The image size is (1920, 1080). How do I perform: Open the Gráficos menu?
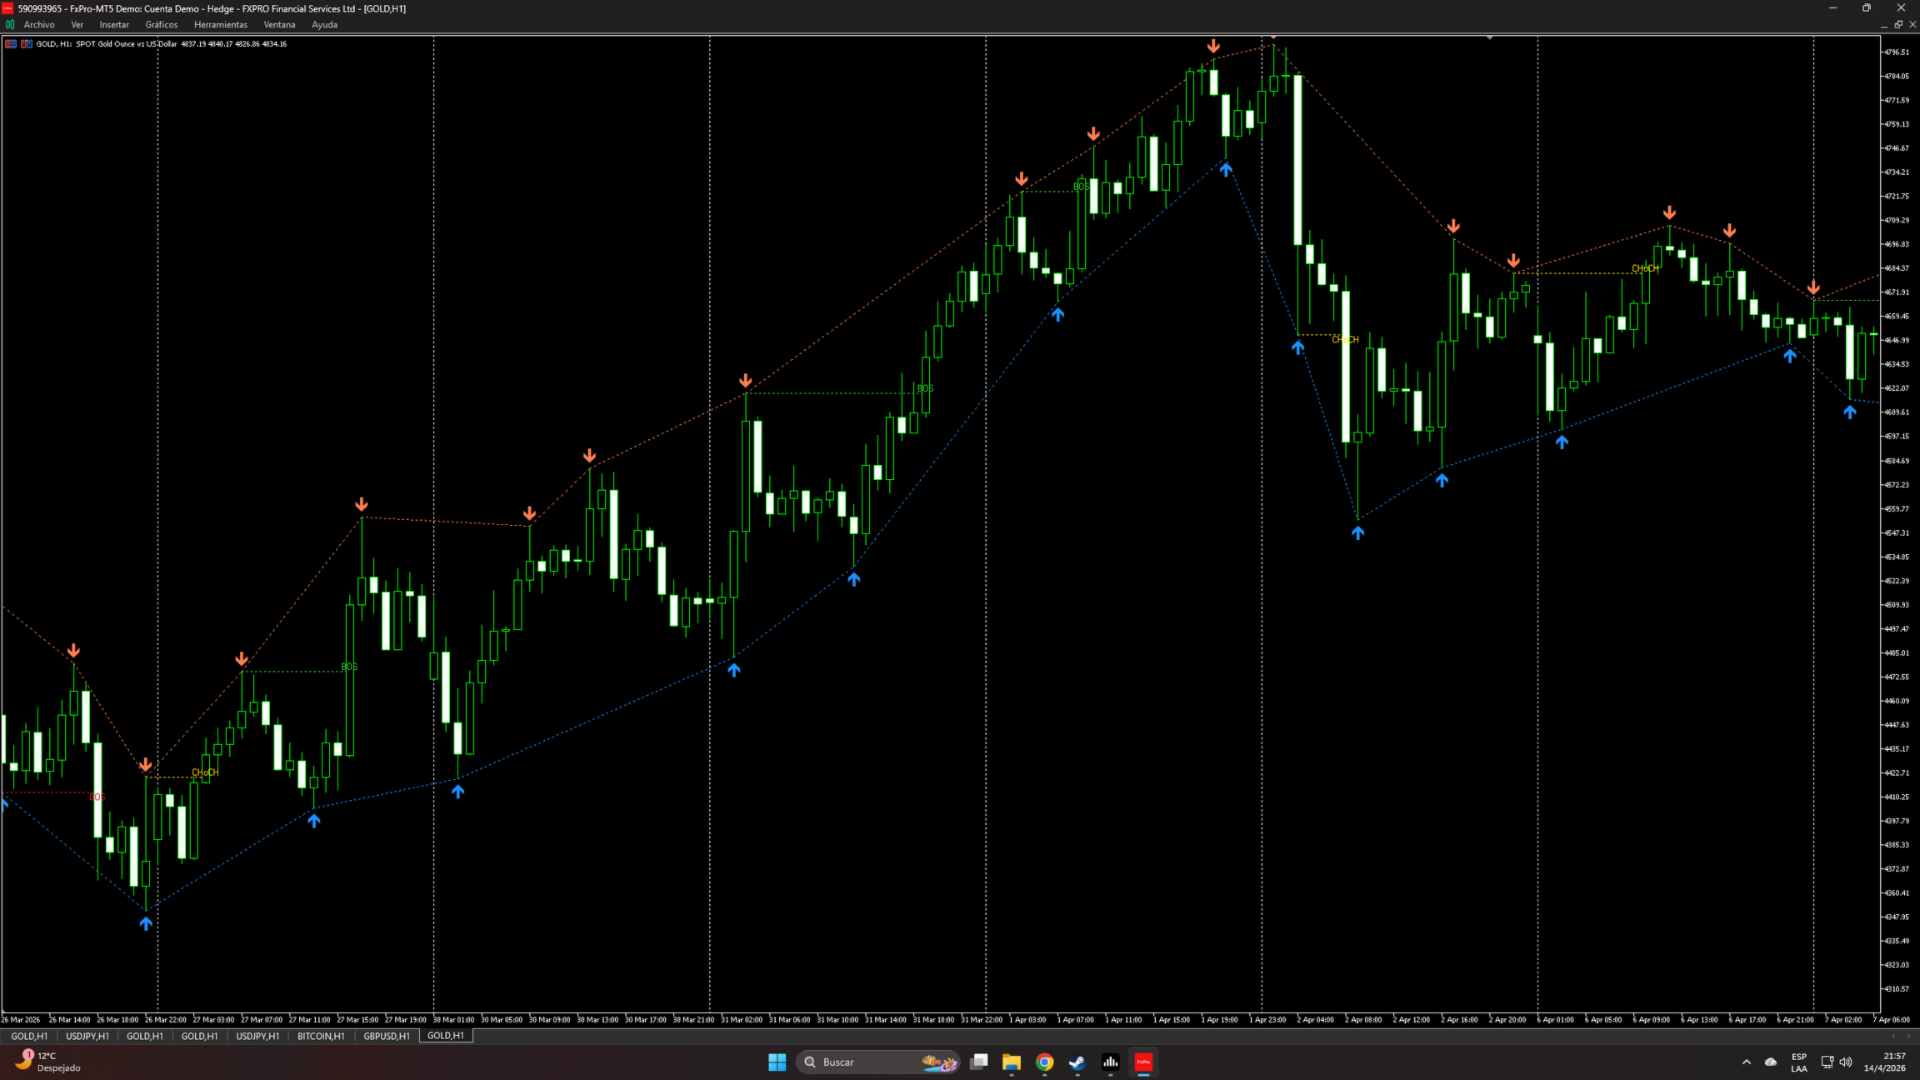[x=161, y=25]
